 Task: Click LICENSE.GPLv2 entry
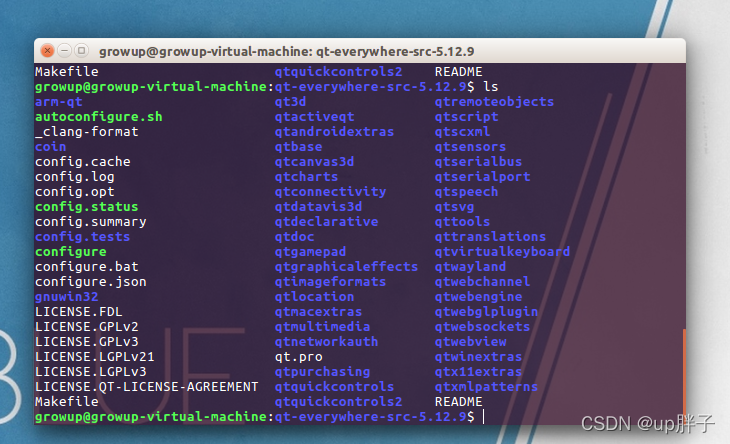pos(87,326)
